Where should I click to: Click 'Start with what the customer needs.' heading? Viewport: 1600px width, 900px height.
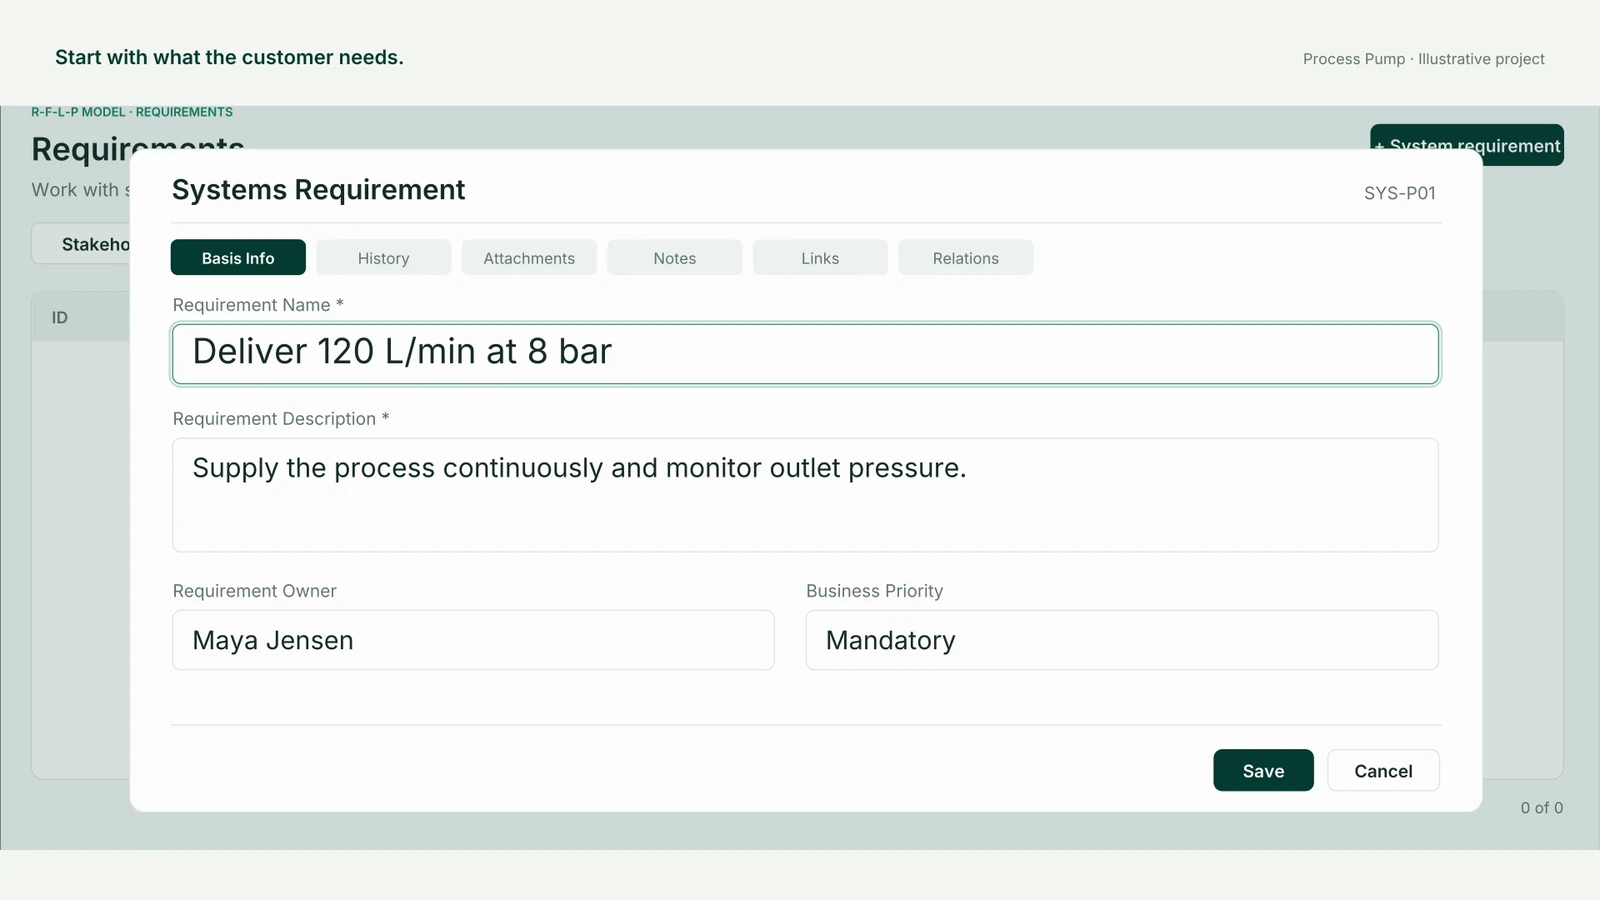coord(229,57)
